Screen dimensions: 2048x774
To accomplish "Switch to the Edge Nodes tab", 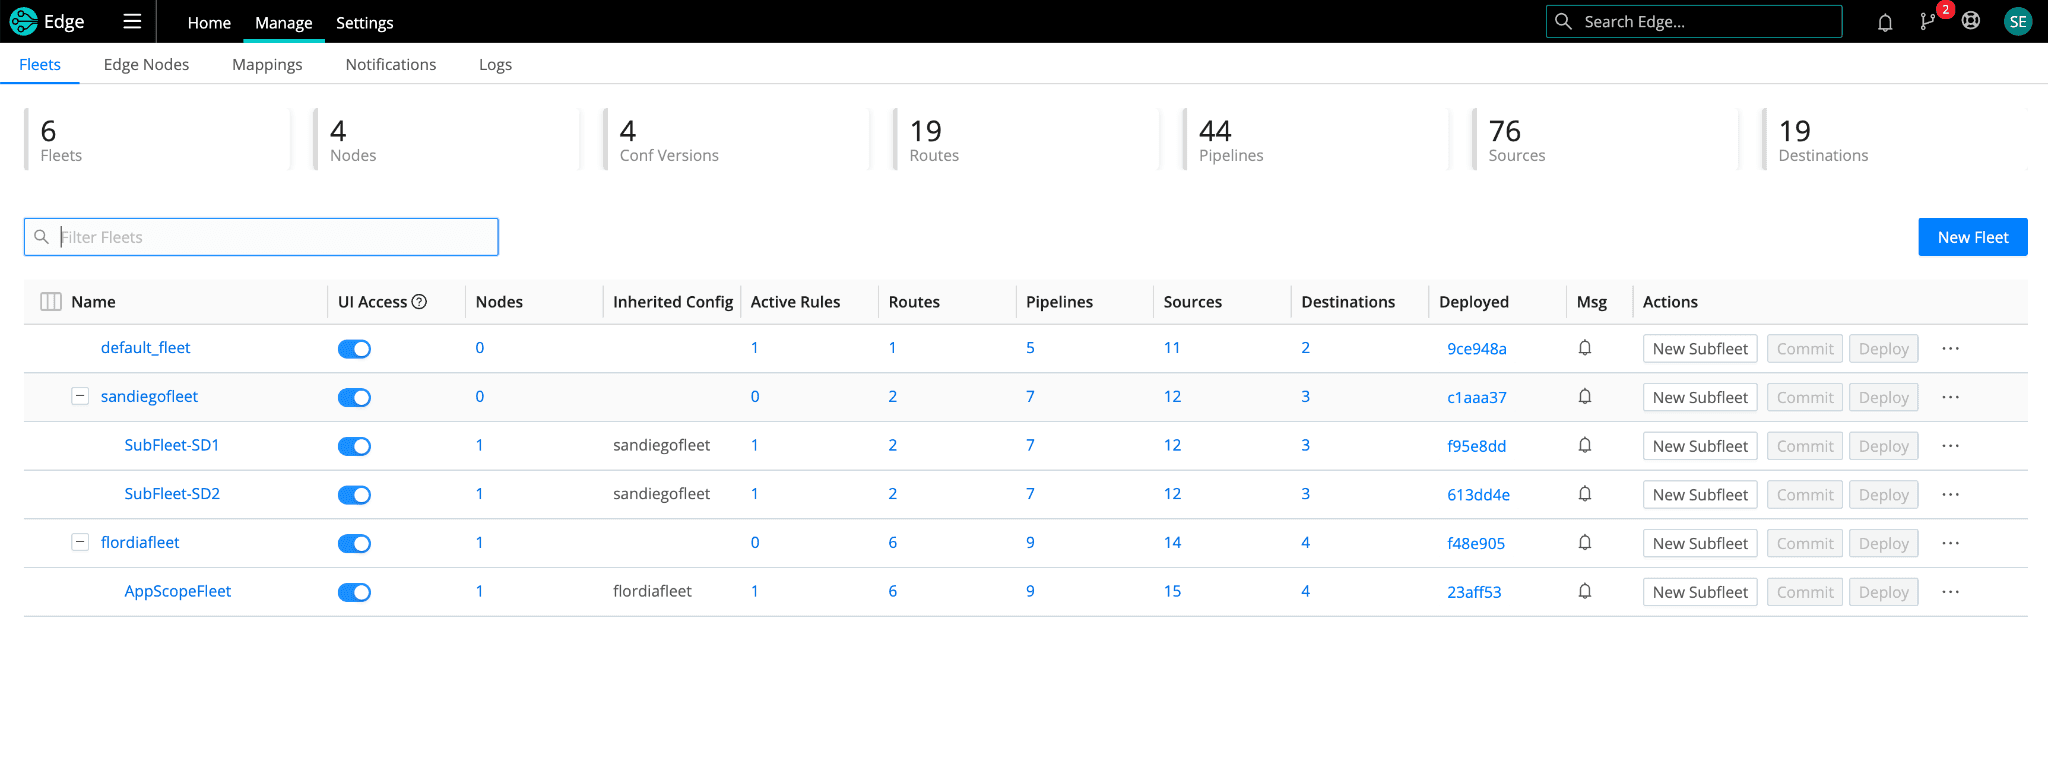I will pyautogui.click(x=146, y=64).
